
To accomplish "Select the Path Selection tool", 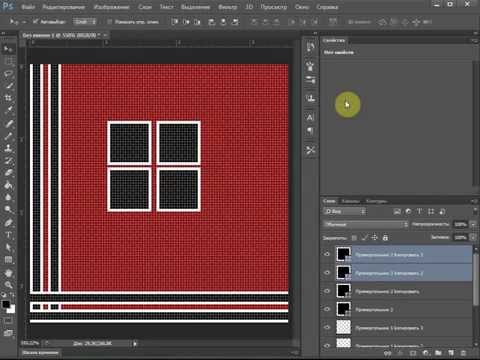I will [8, 247].
